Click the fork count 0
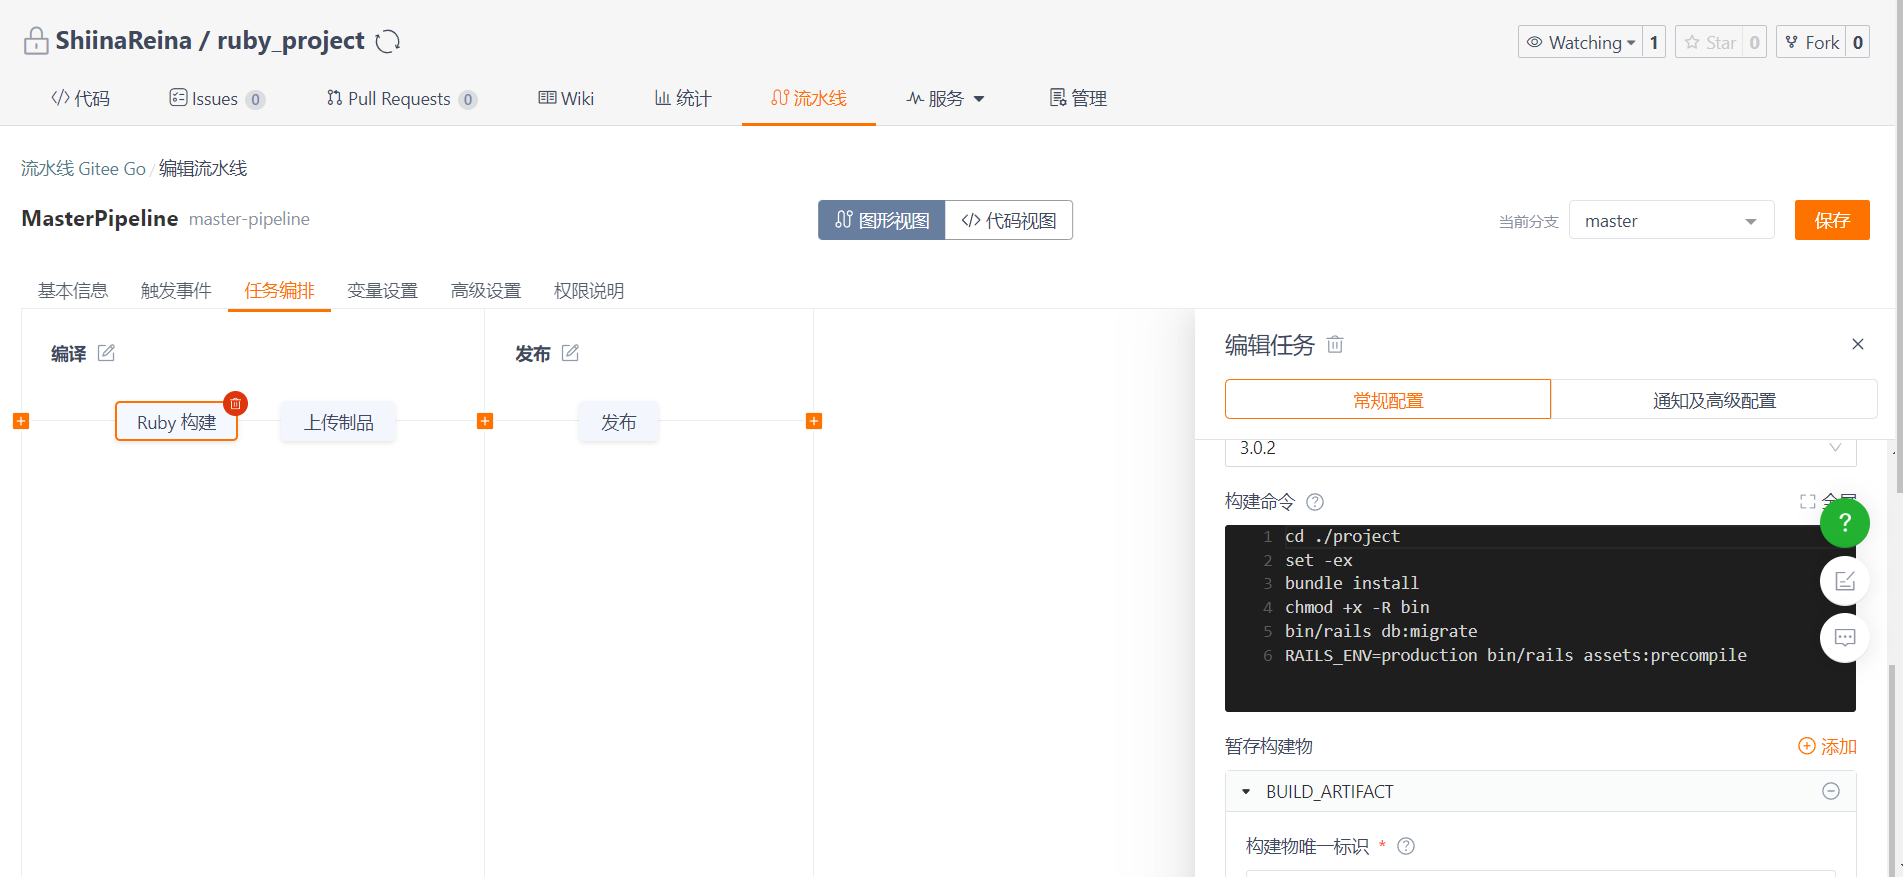Viewport: 1903px width, 877px height. click(1858, 42)
